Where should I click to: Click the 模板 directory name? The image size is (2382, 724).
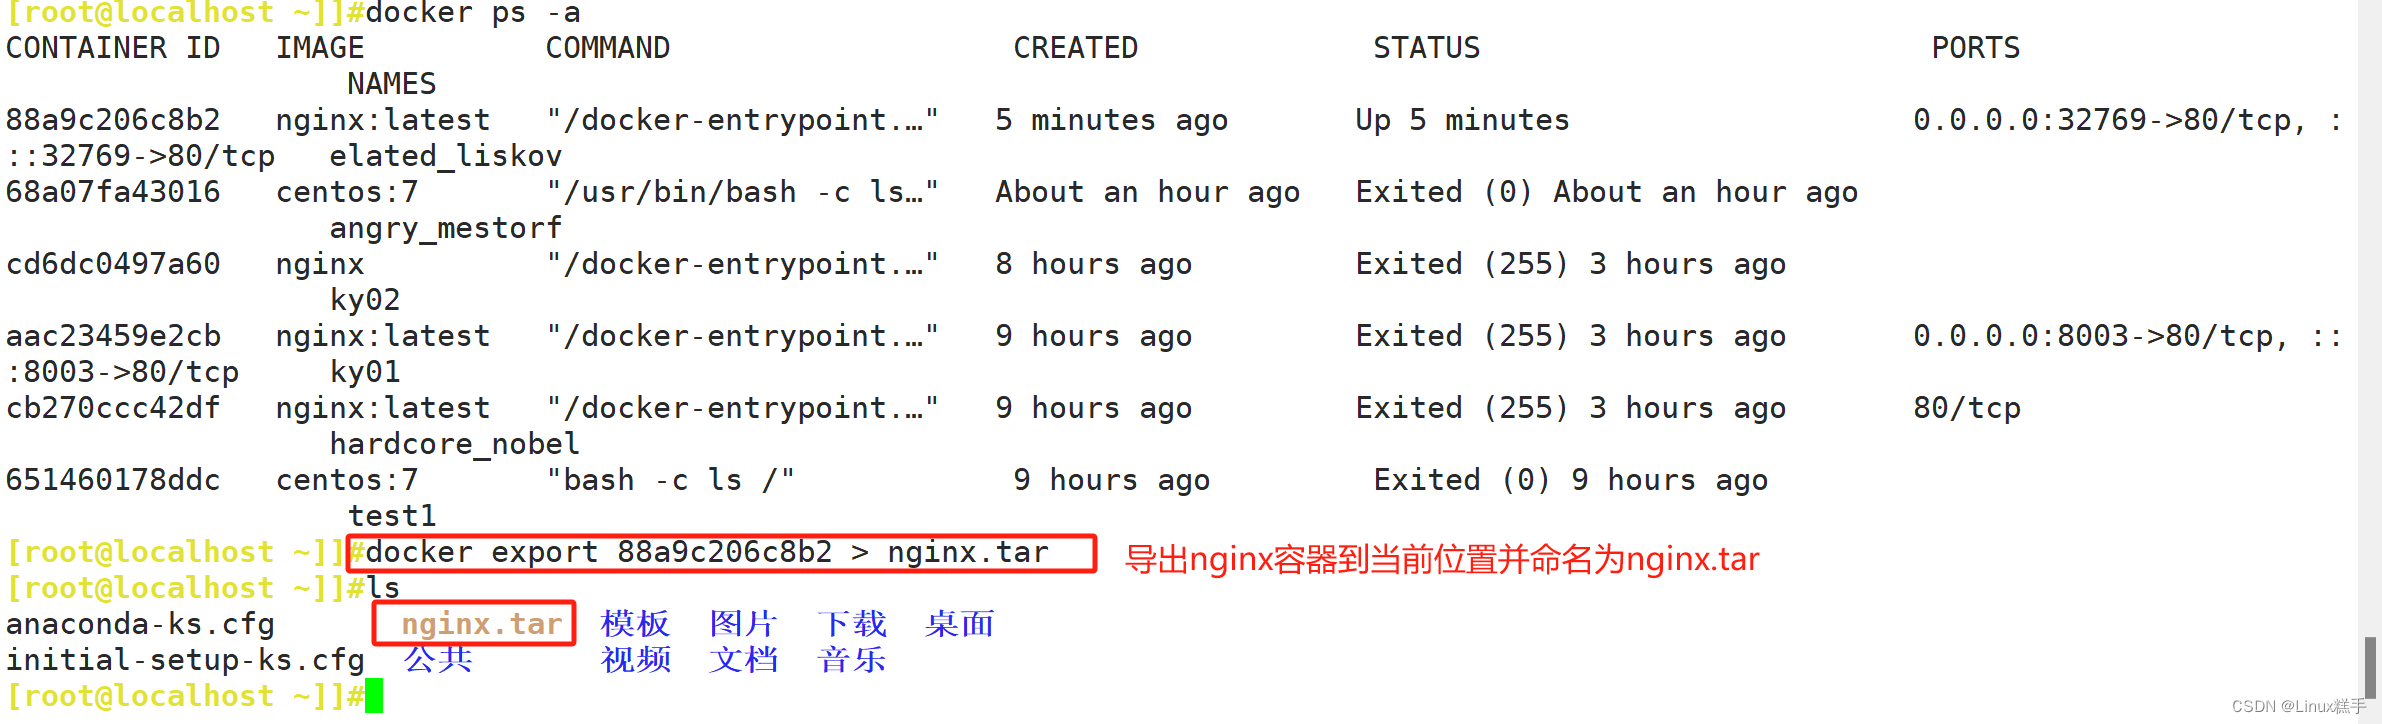(x=635, y=624)
